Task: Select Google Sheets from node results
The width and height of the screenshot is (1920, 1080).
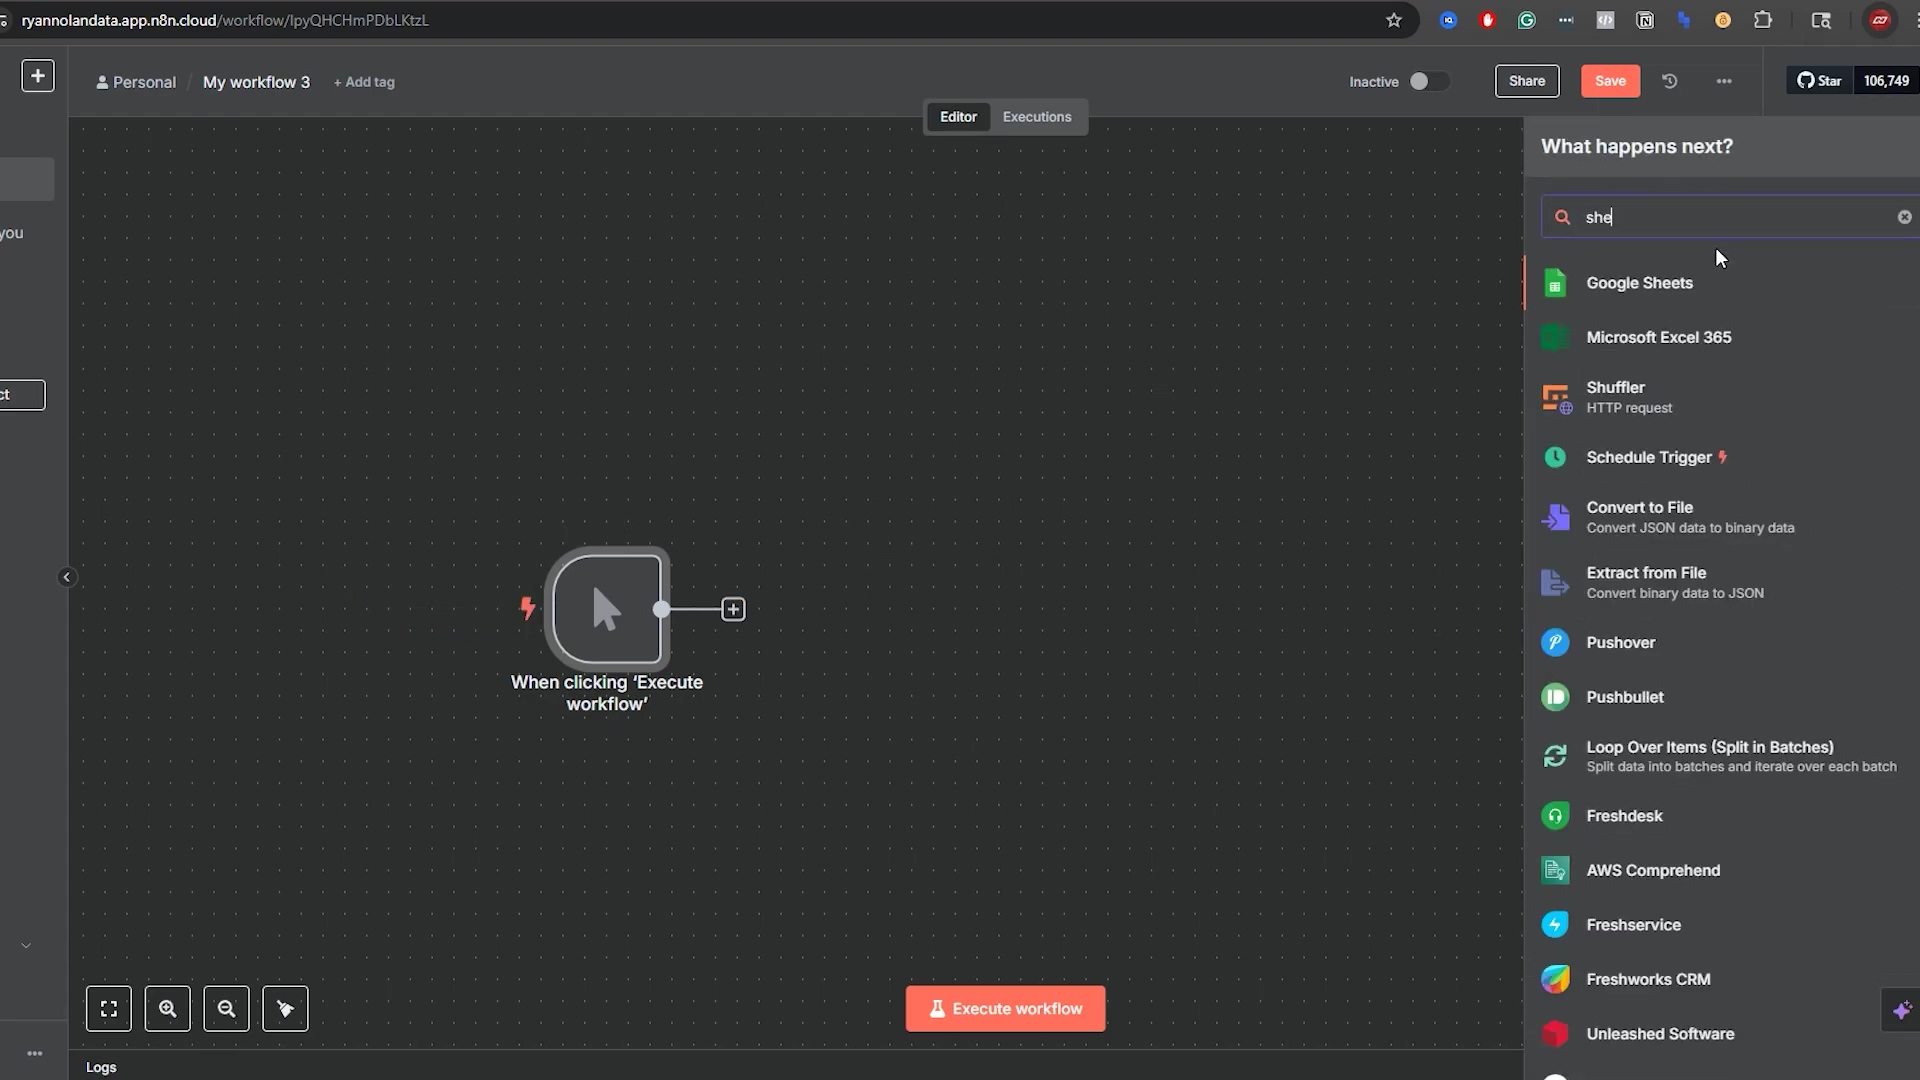Action: click(x=1639, y=283)
